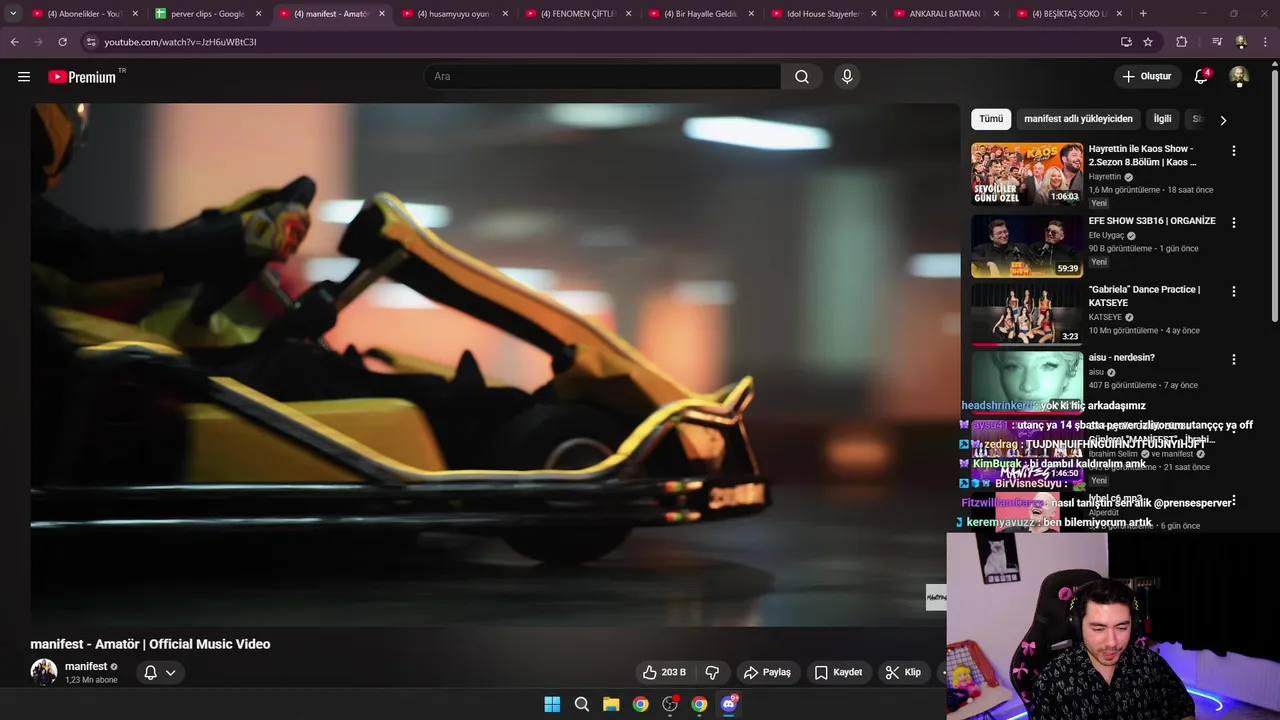
Task: Close the manifest - Amatör tab
Action: coord(382,14)
